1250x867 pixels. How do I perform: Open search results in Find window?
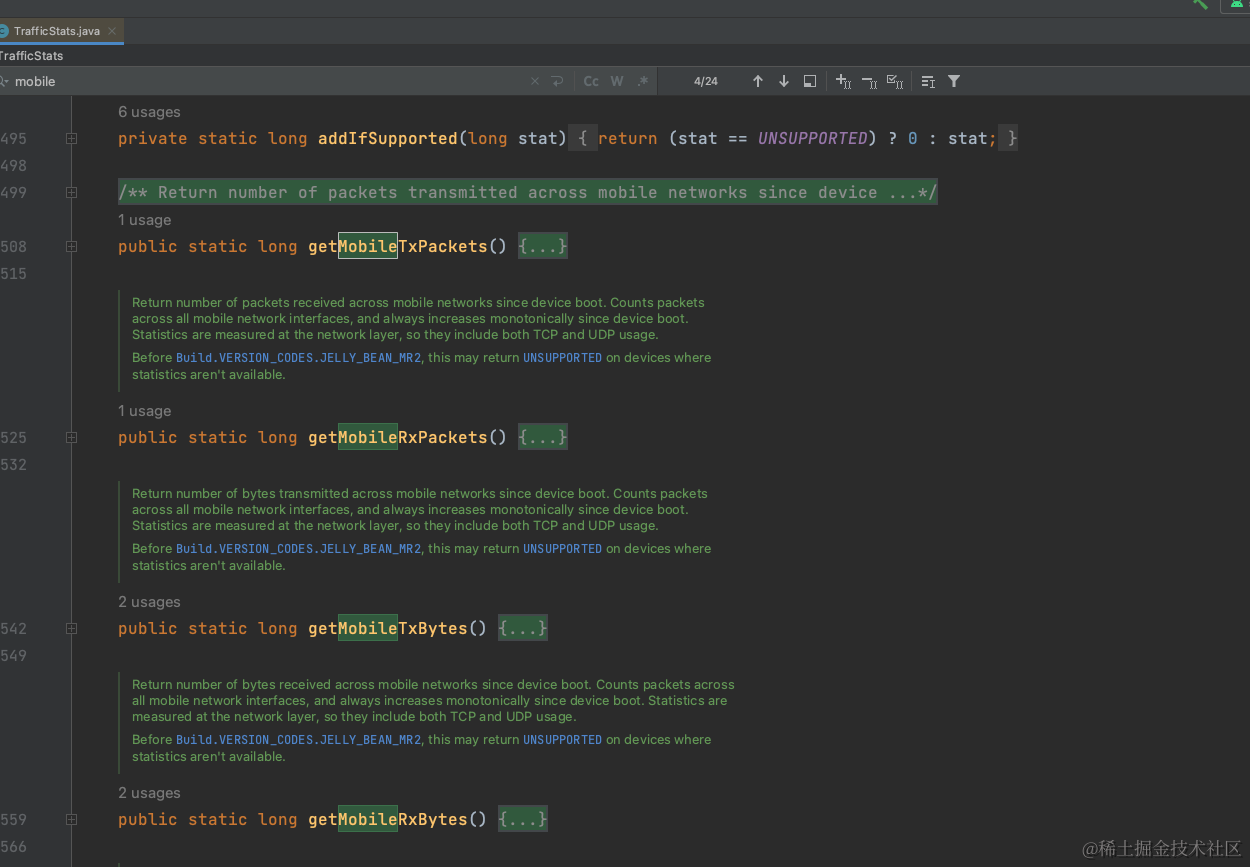[x=810, y=81]
